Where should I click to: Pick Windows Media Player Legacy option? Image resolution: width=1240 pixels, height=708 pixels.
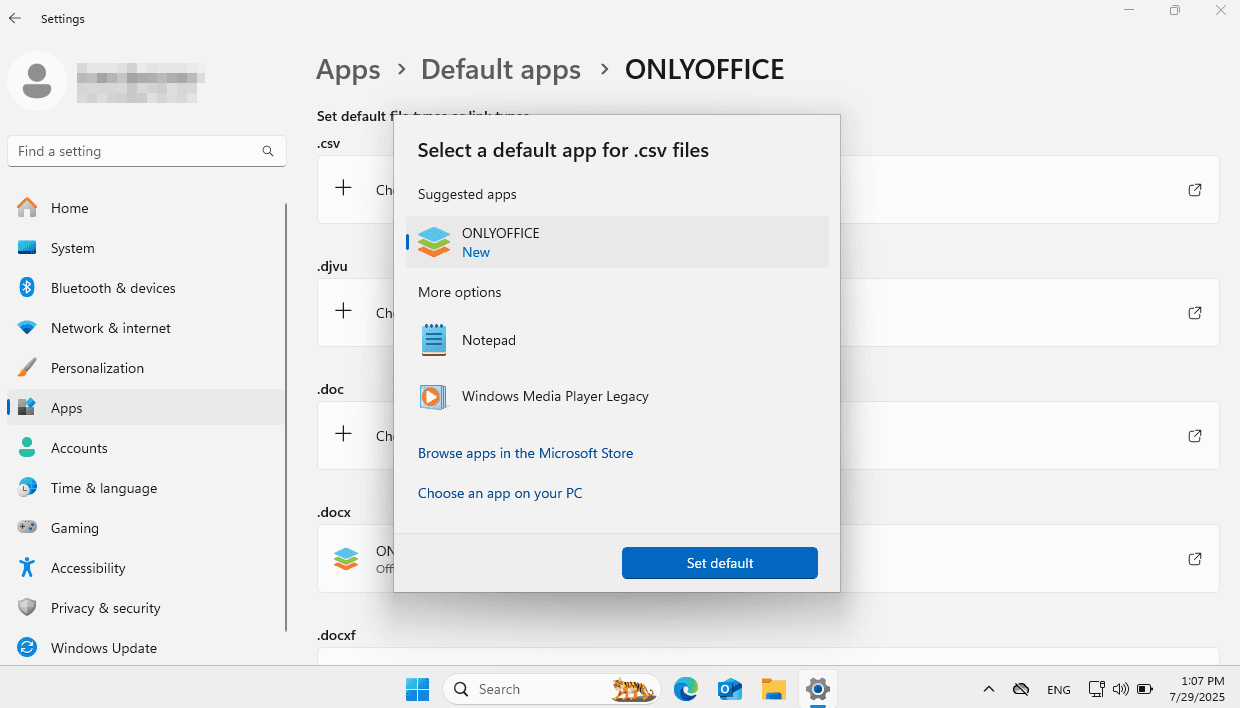tap(617, 396)
